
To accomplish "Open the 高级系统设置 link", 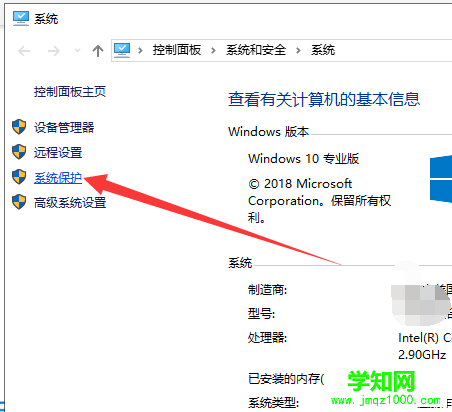I will 70,203.
